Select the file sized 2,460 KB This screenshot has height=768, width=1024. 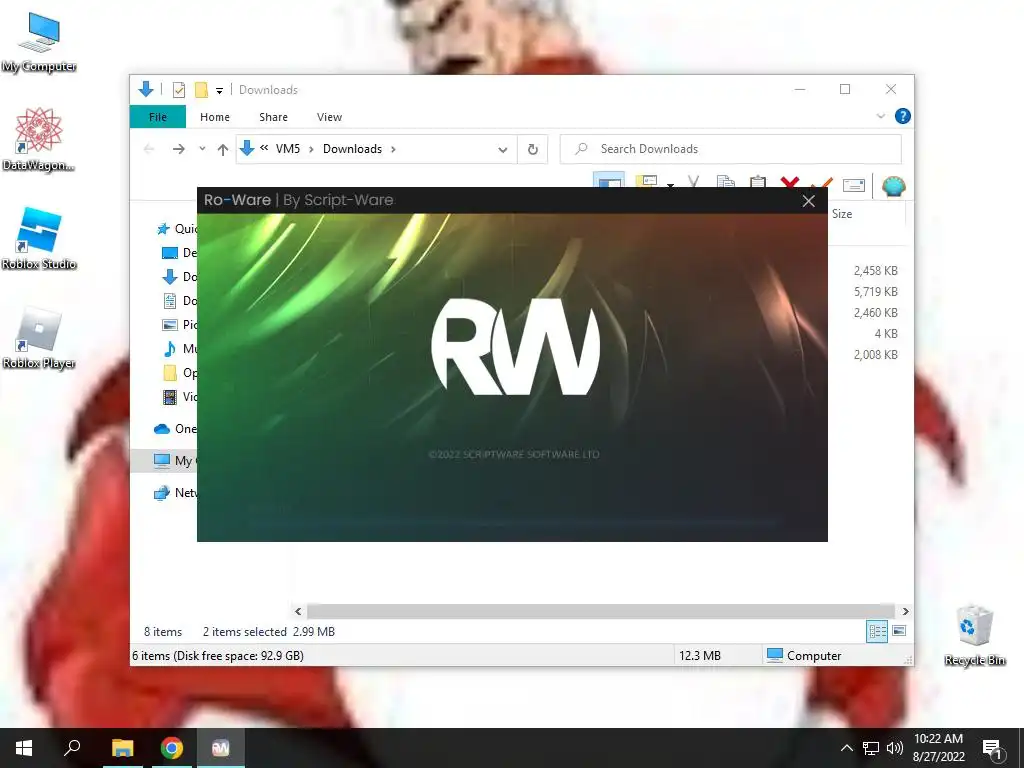[875, 312]
